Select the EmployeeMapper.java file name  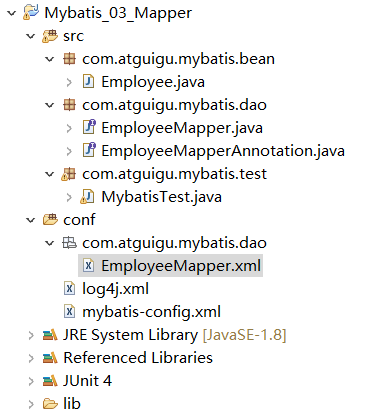click(182, 128)
